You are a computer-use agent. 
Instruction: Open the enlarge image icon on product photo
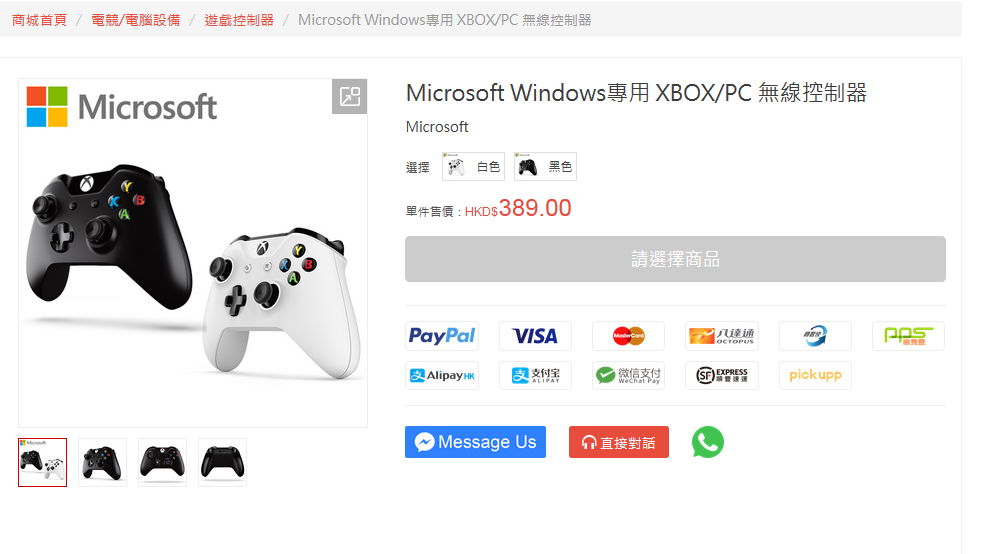349,97
